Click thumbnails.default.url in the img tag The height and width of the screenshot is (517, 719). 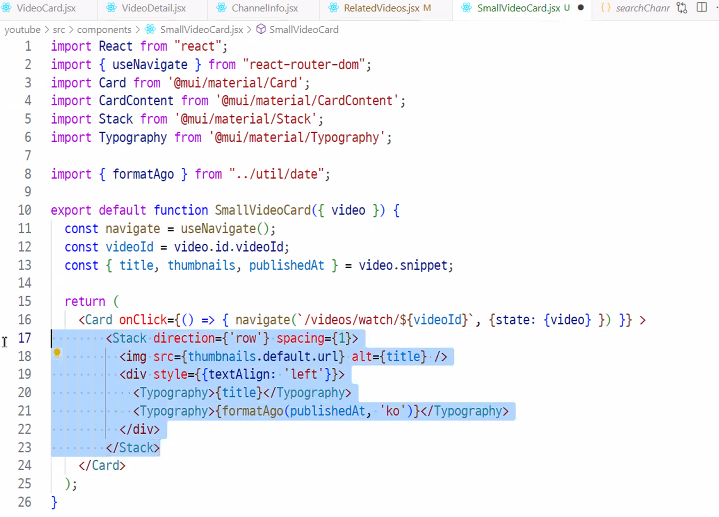tap(263, 356)
